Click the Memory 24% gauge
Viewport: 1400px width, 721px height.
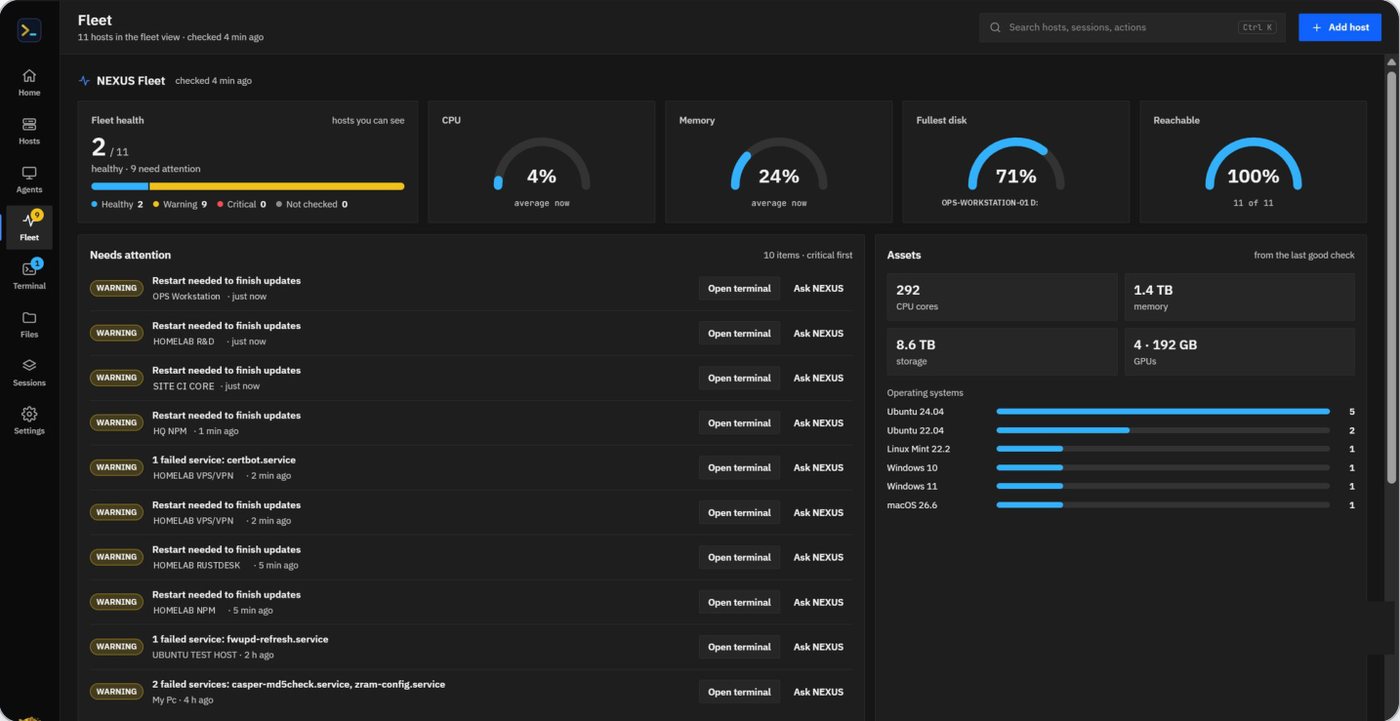(779, 165)
